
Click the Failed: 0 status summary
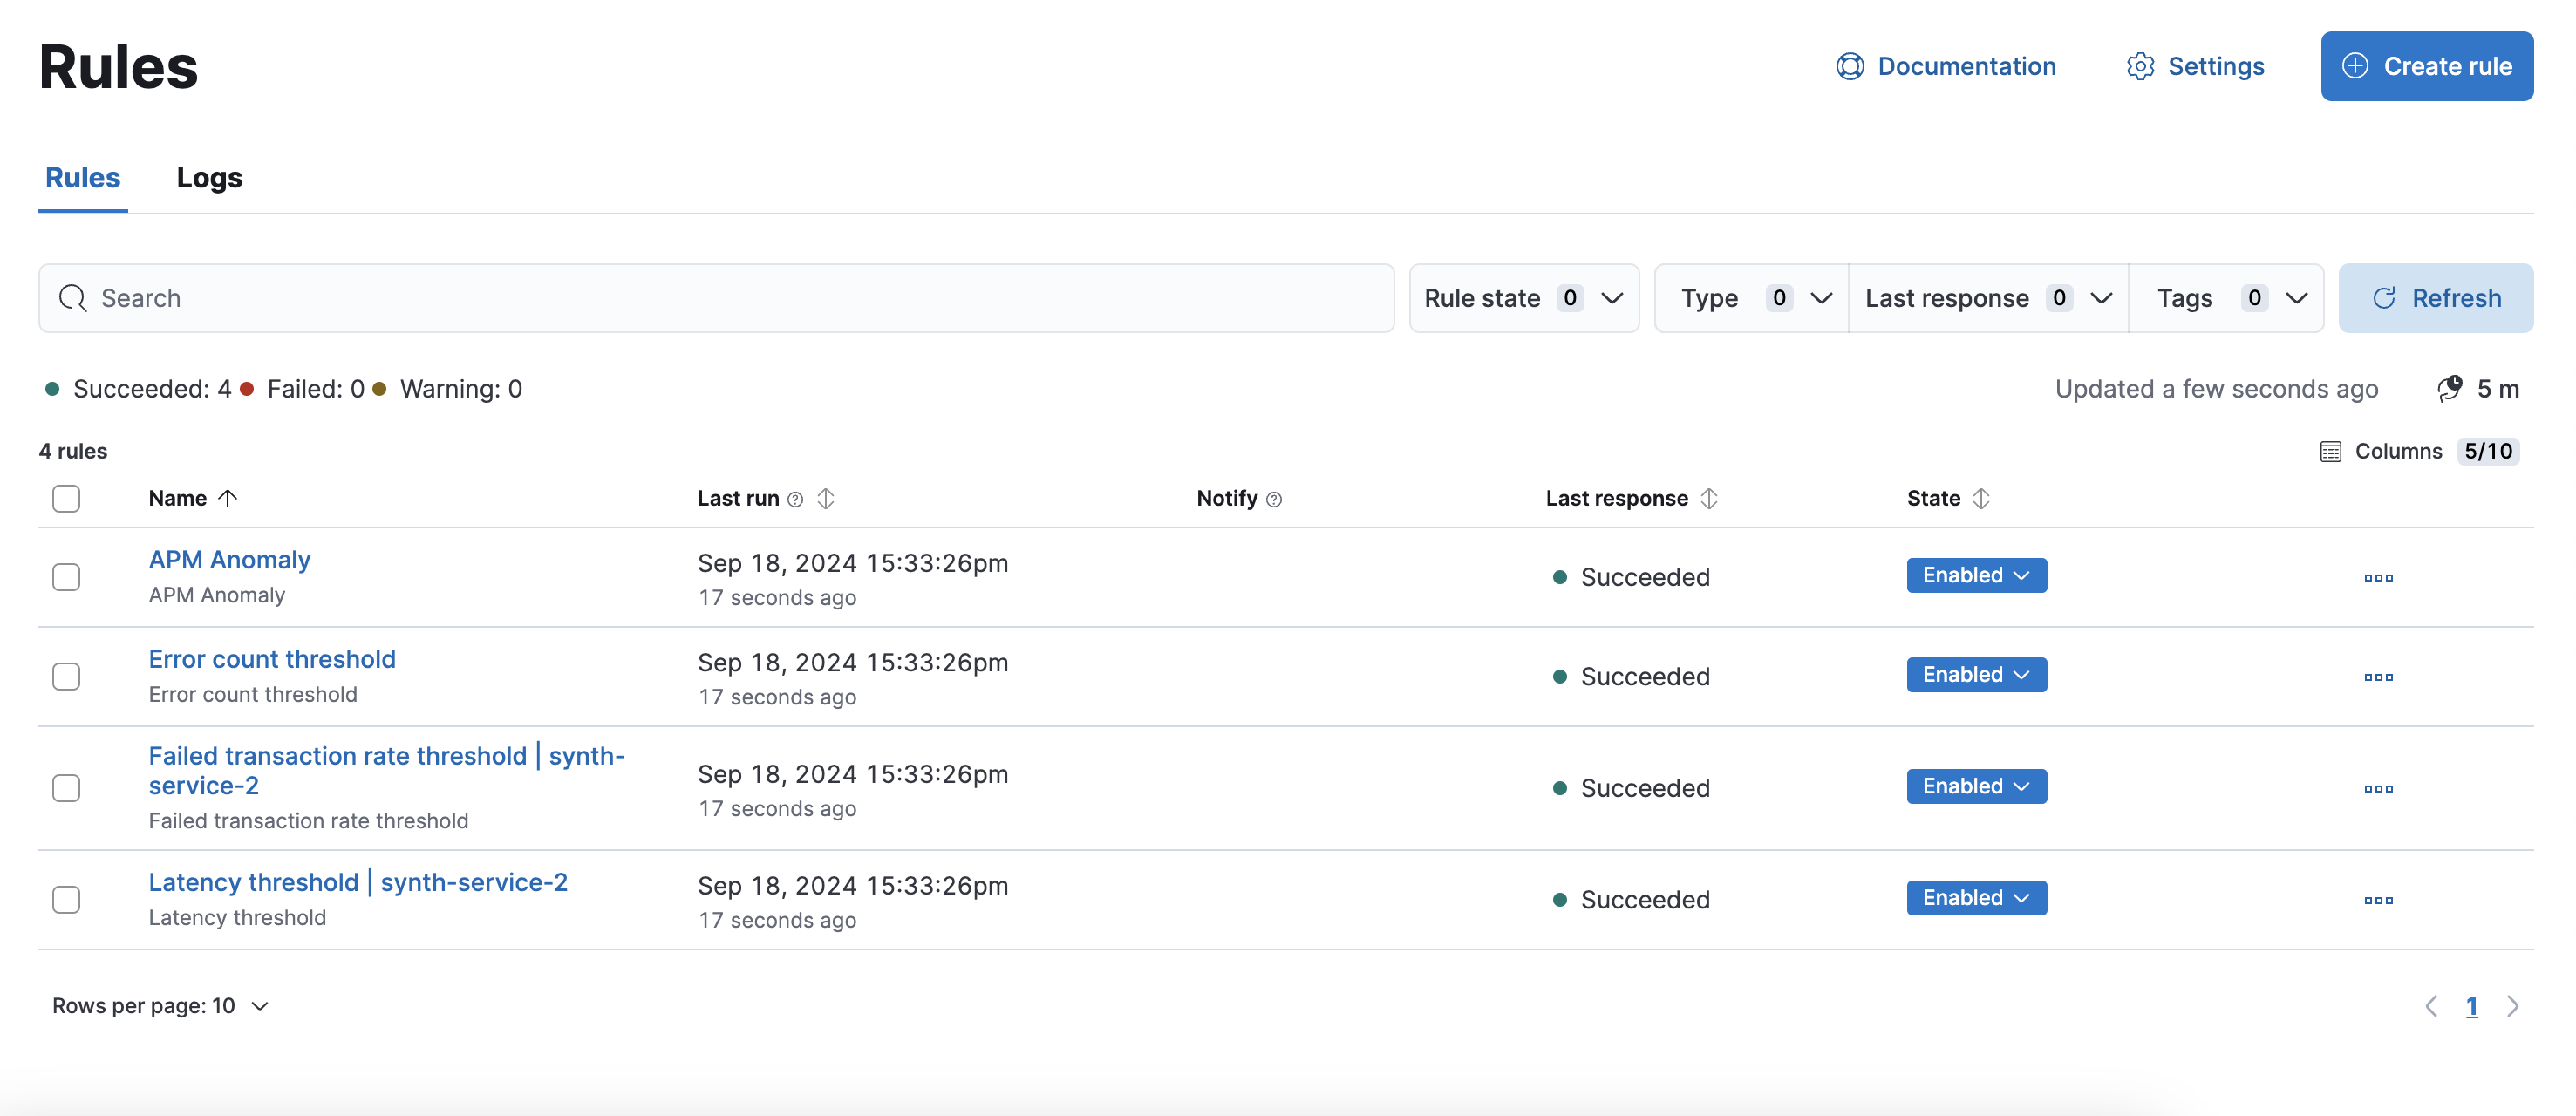click(303, 389)
